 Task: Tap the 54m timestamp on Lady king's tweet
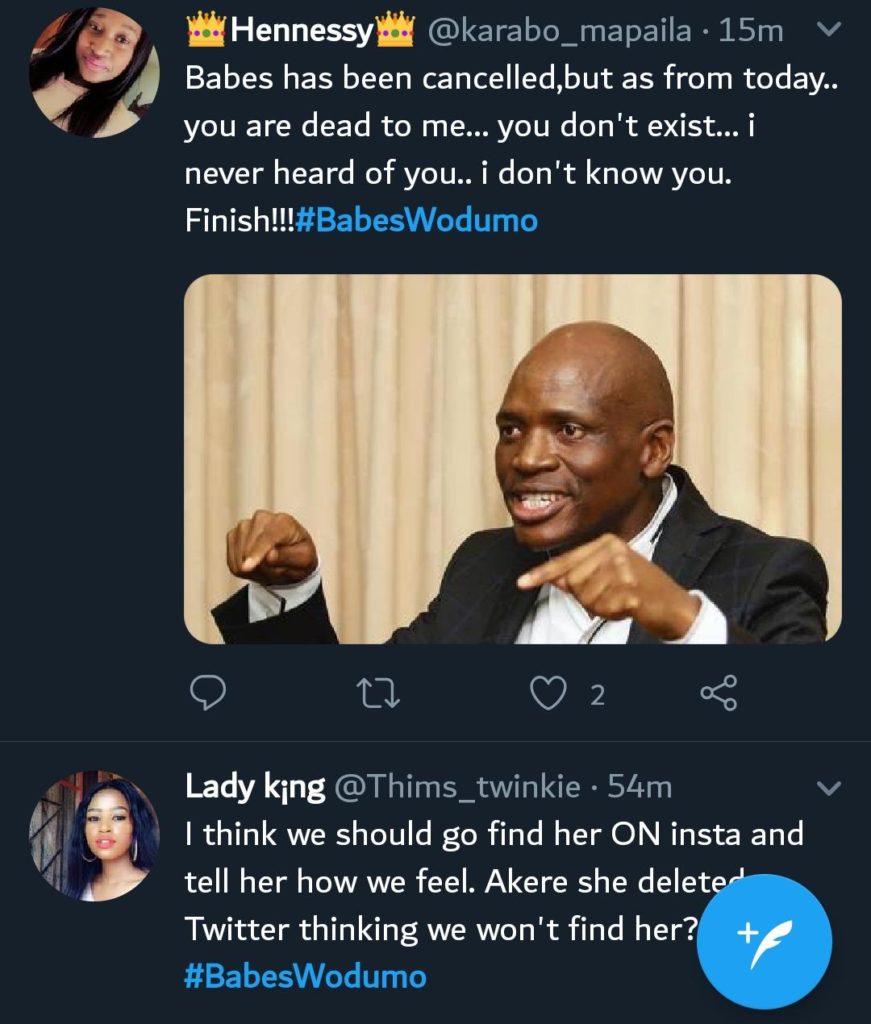click(x=640, y=788)
